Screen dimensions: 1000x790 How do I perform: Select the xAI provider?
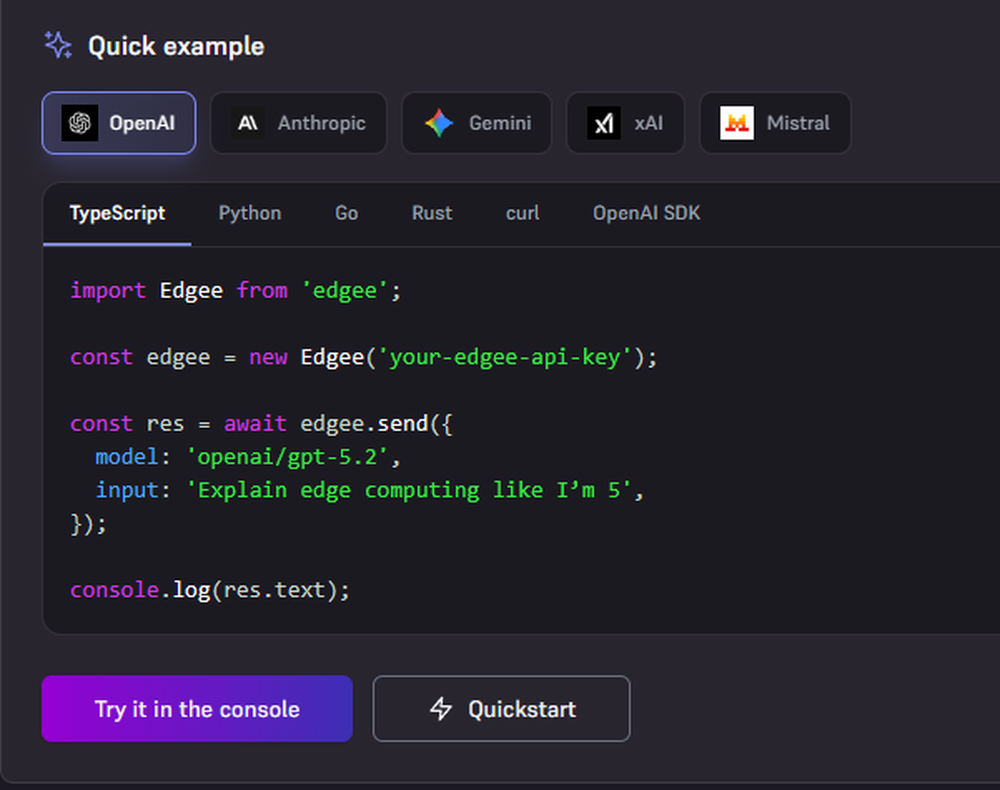(625, 123)
